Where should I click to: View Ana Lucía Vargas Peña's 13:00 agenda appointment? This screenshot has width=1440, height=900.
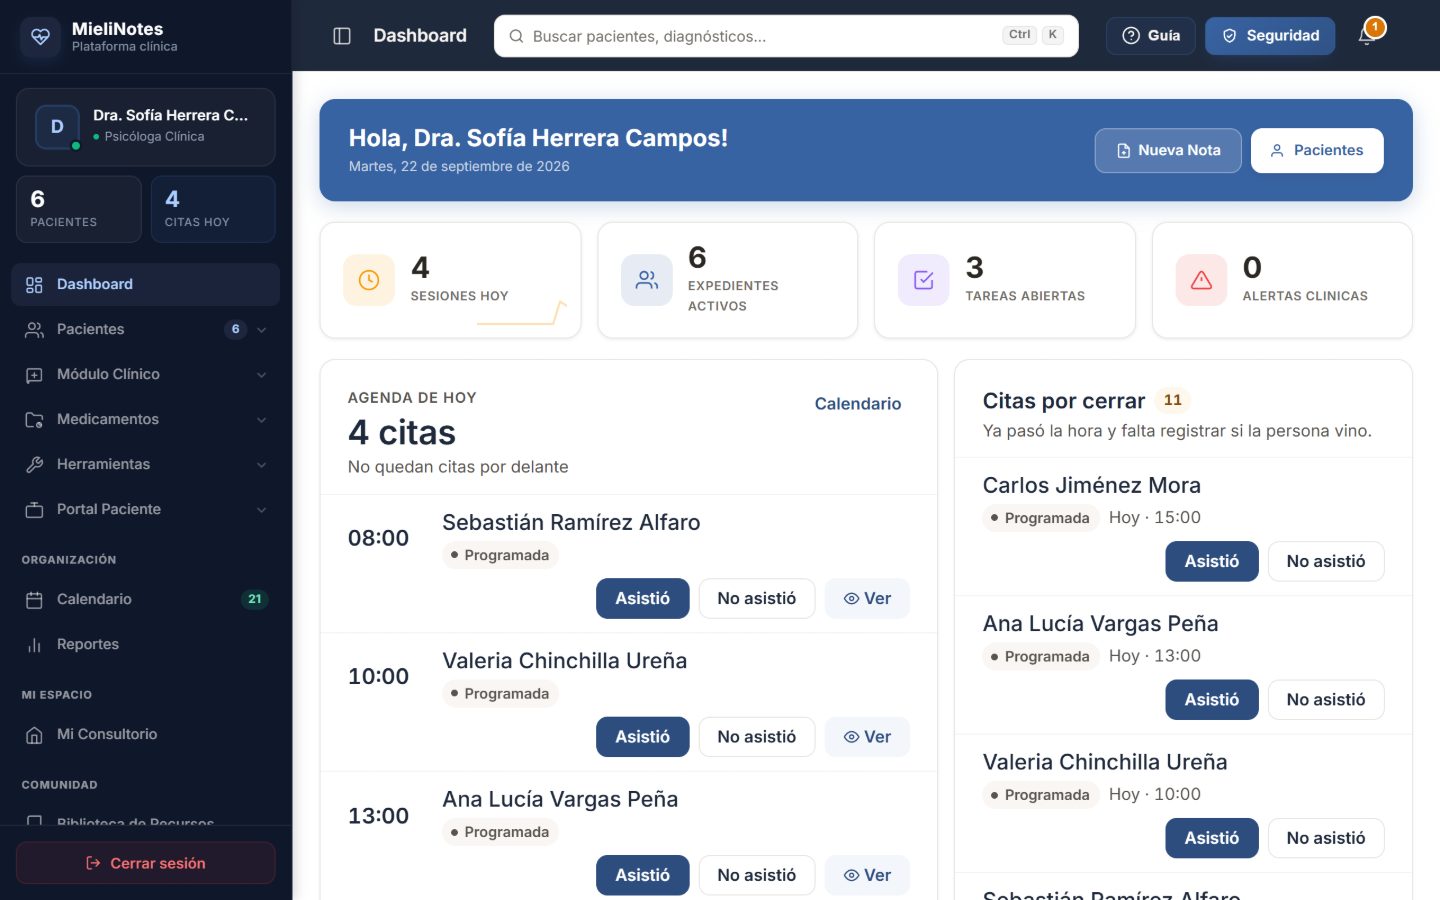pos(867,875)
